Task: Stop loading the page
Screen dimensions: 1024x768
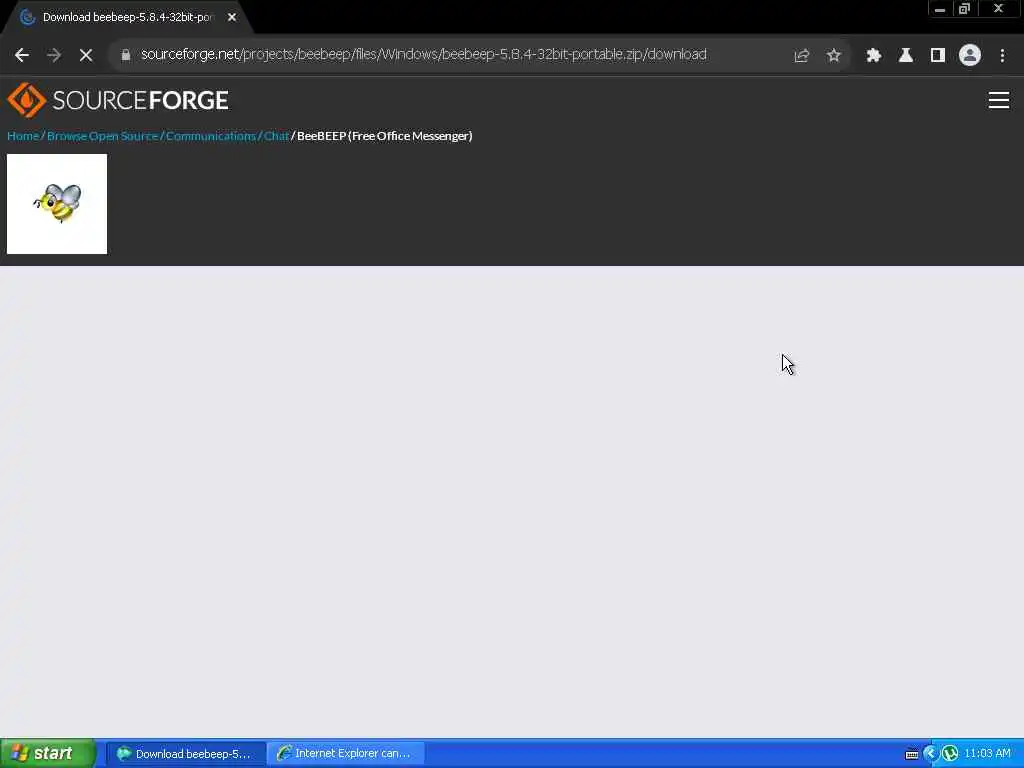Action: [86, 55]
